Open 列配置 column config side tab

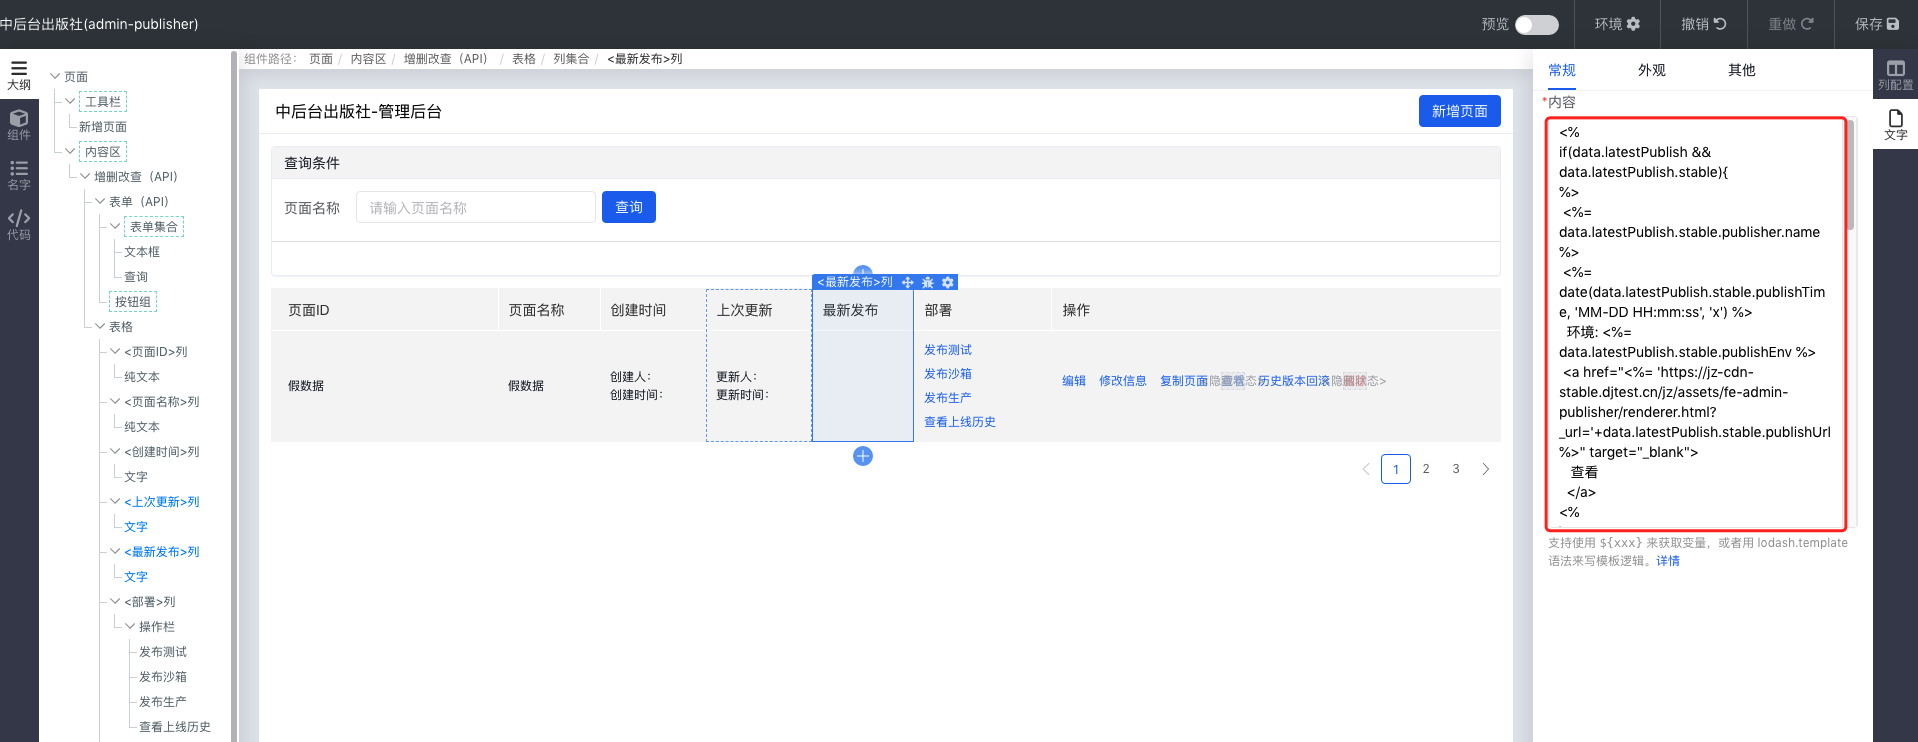(x=1895, y=75)
